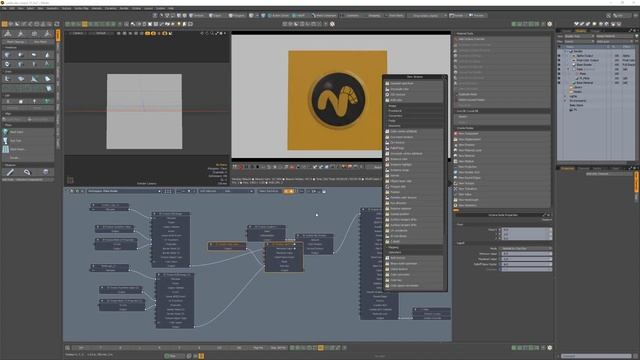Click the Minimum Value input field
The height and width of the screenshot is (360, 640).
tap(526, 254)
